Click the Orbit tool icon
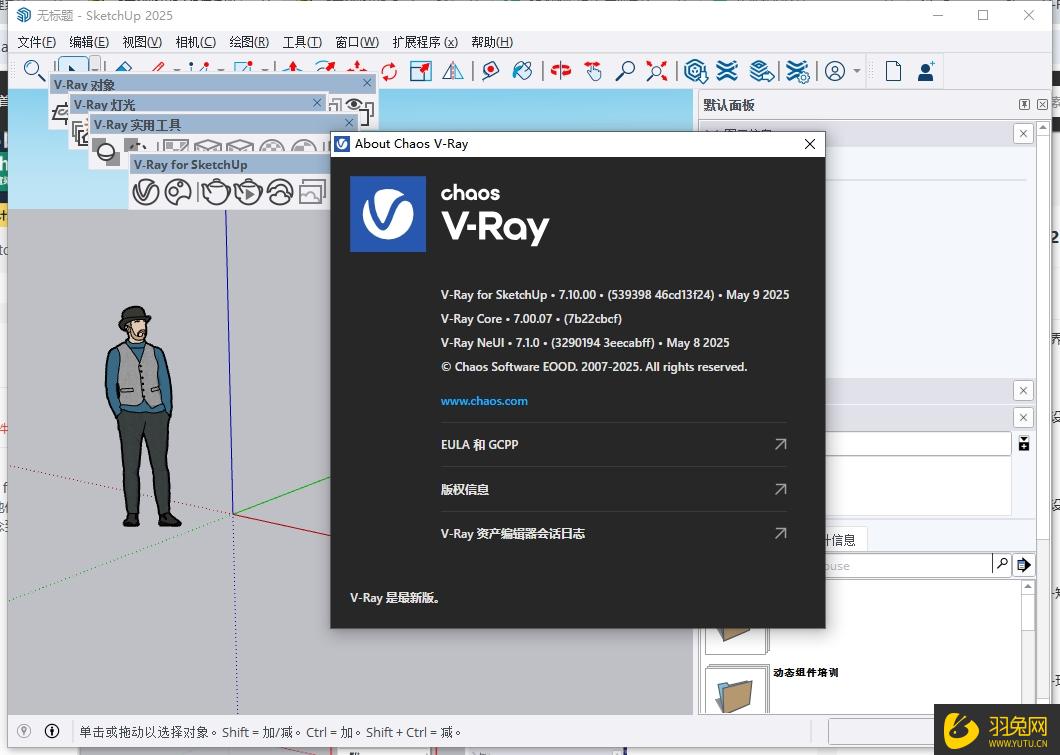Viewport: 1060px width, 755px height. (x=561, y=71)
